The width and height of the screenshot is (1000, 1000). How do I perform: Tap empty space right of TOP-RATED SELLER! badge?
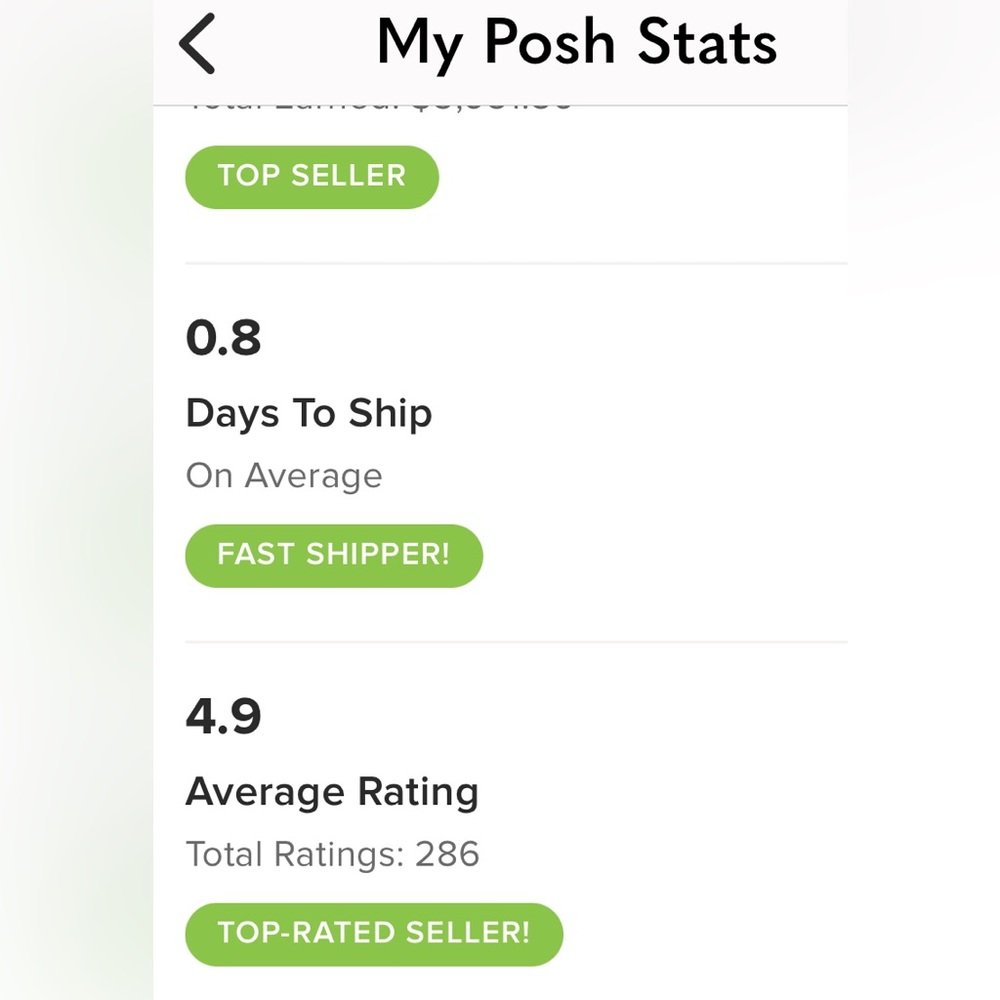[x=705, y=934]
